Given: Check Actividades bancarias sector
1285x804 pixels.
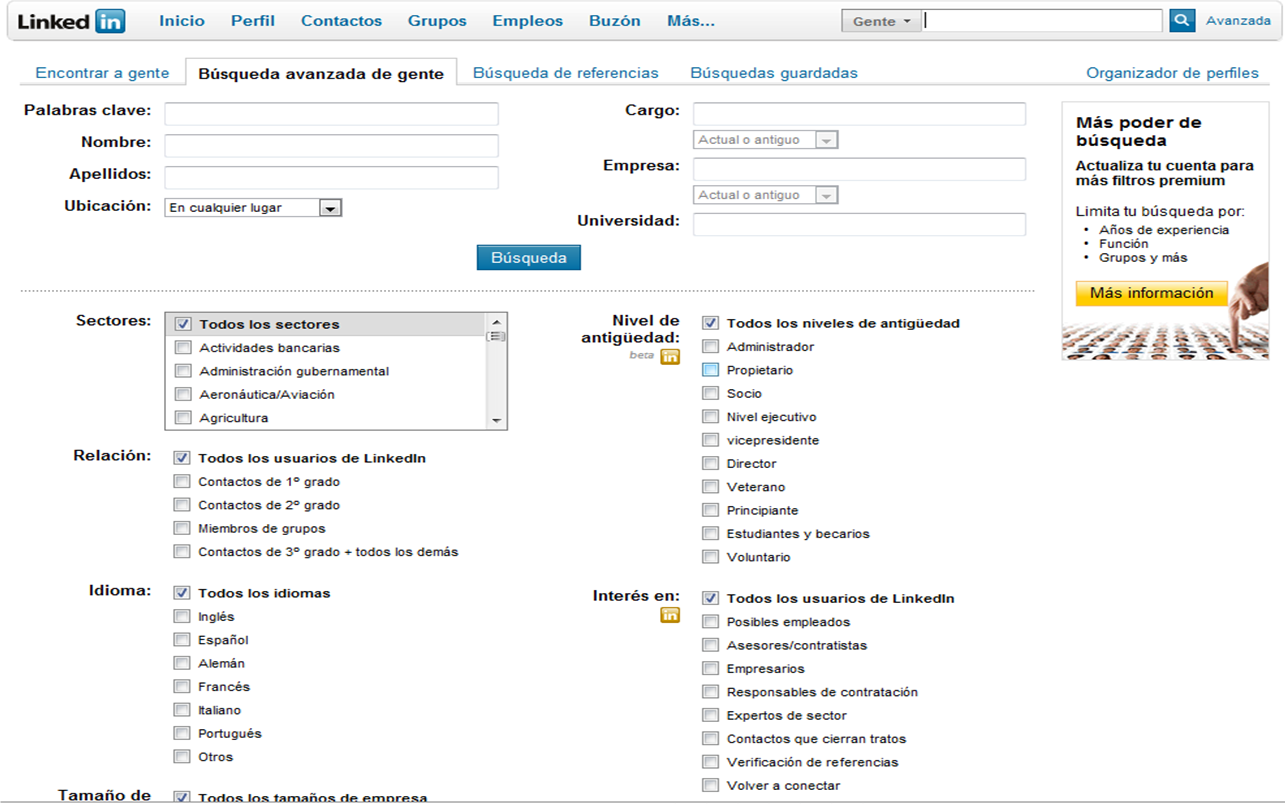Looking at the screenshot, I should tap(183, 348).
